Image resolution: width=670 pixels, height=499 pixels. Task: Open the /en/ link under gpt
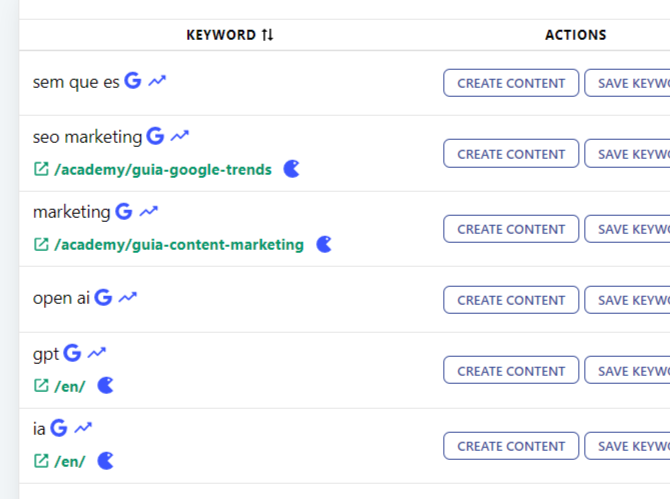70,386
